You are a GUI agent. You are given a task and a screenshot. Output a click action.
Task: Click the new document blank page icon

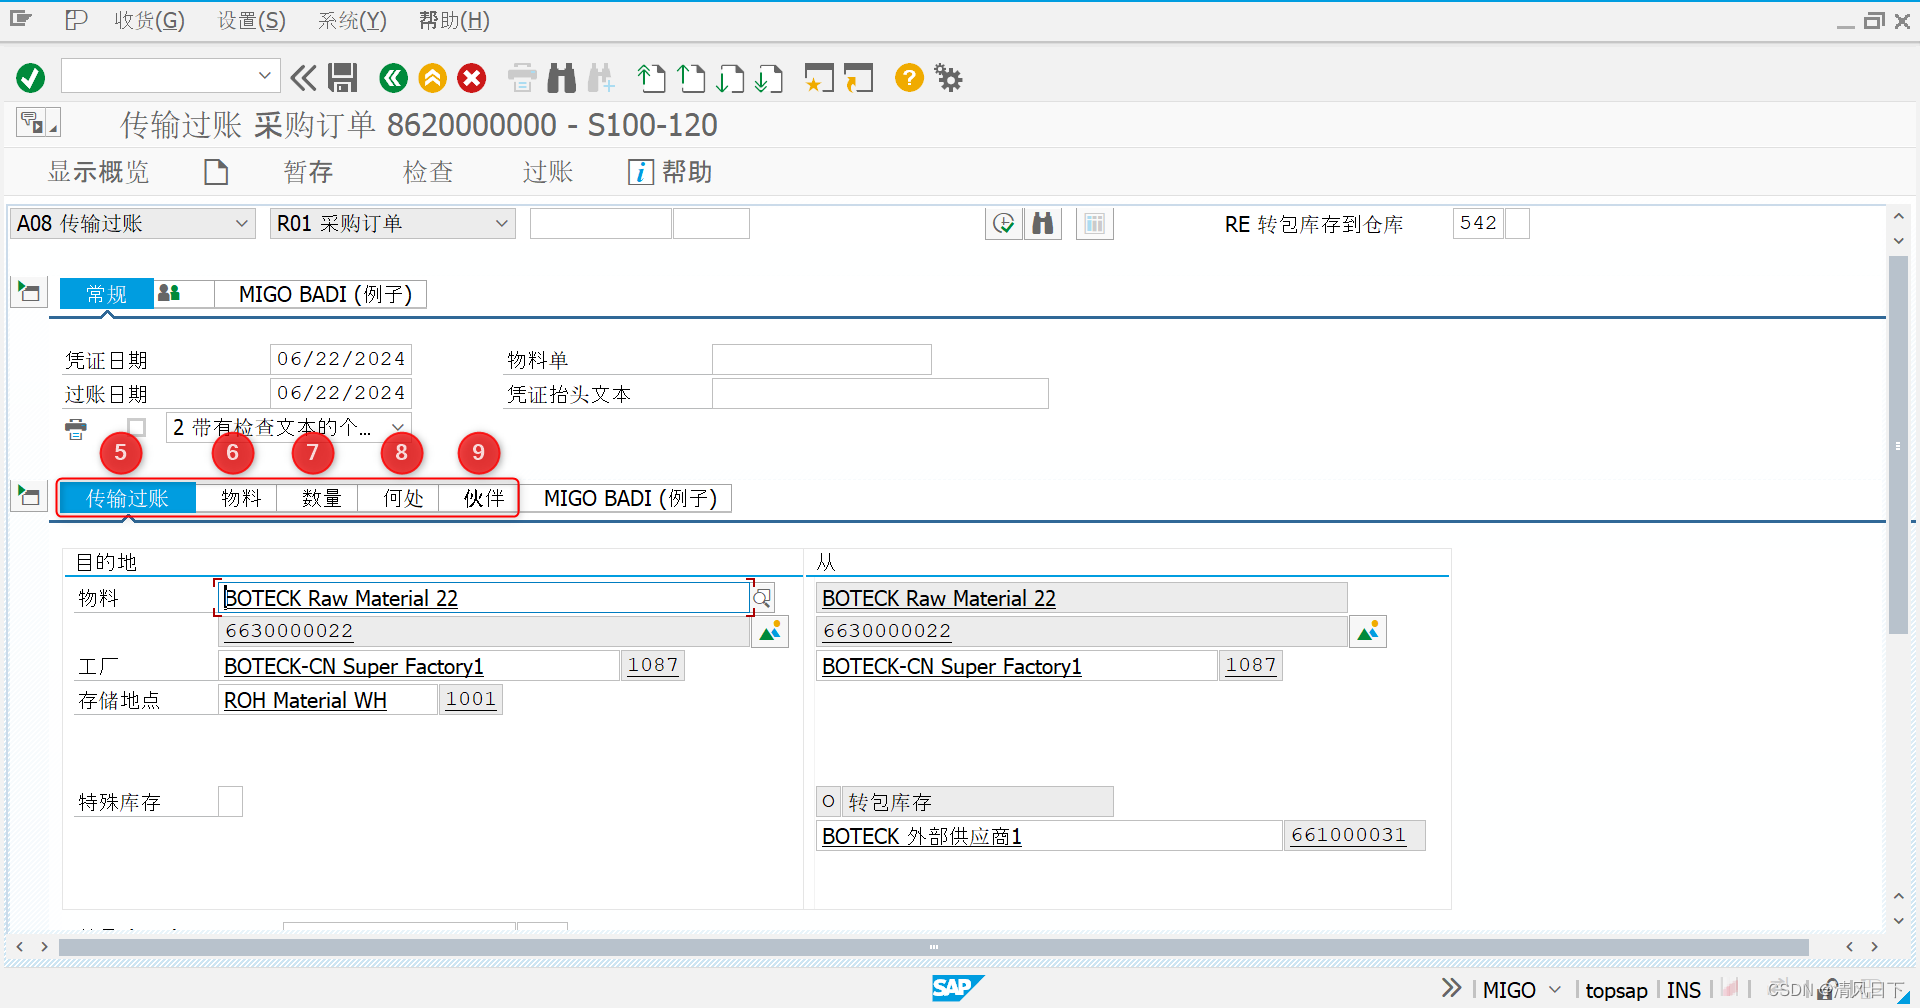[216, 172]
